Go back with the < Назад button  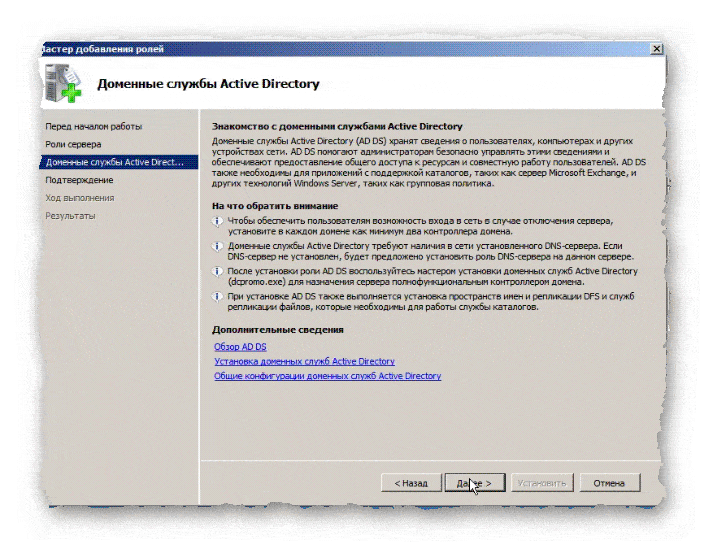411,483
